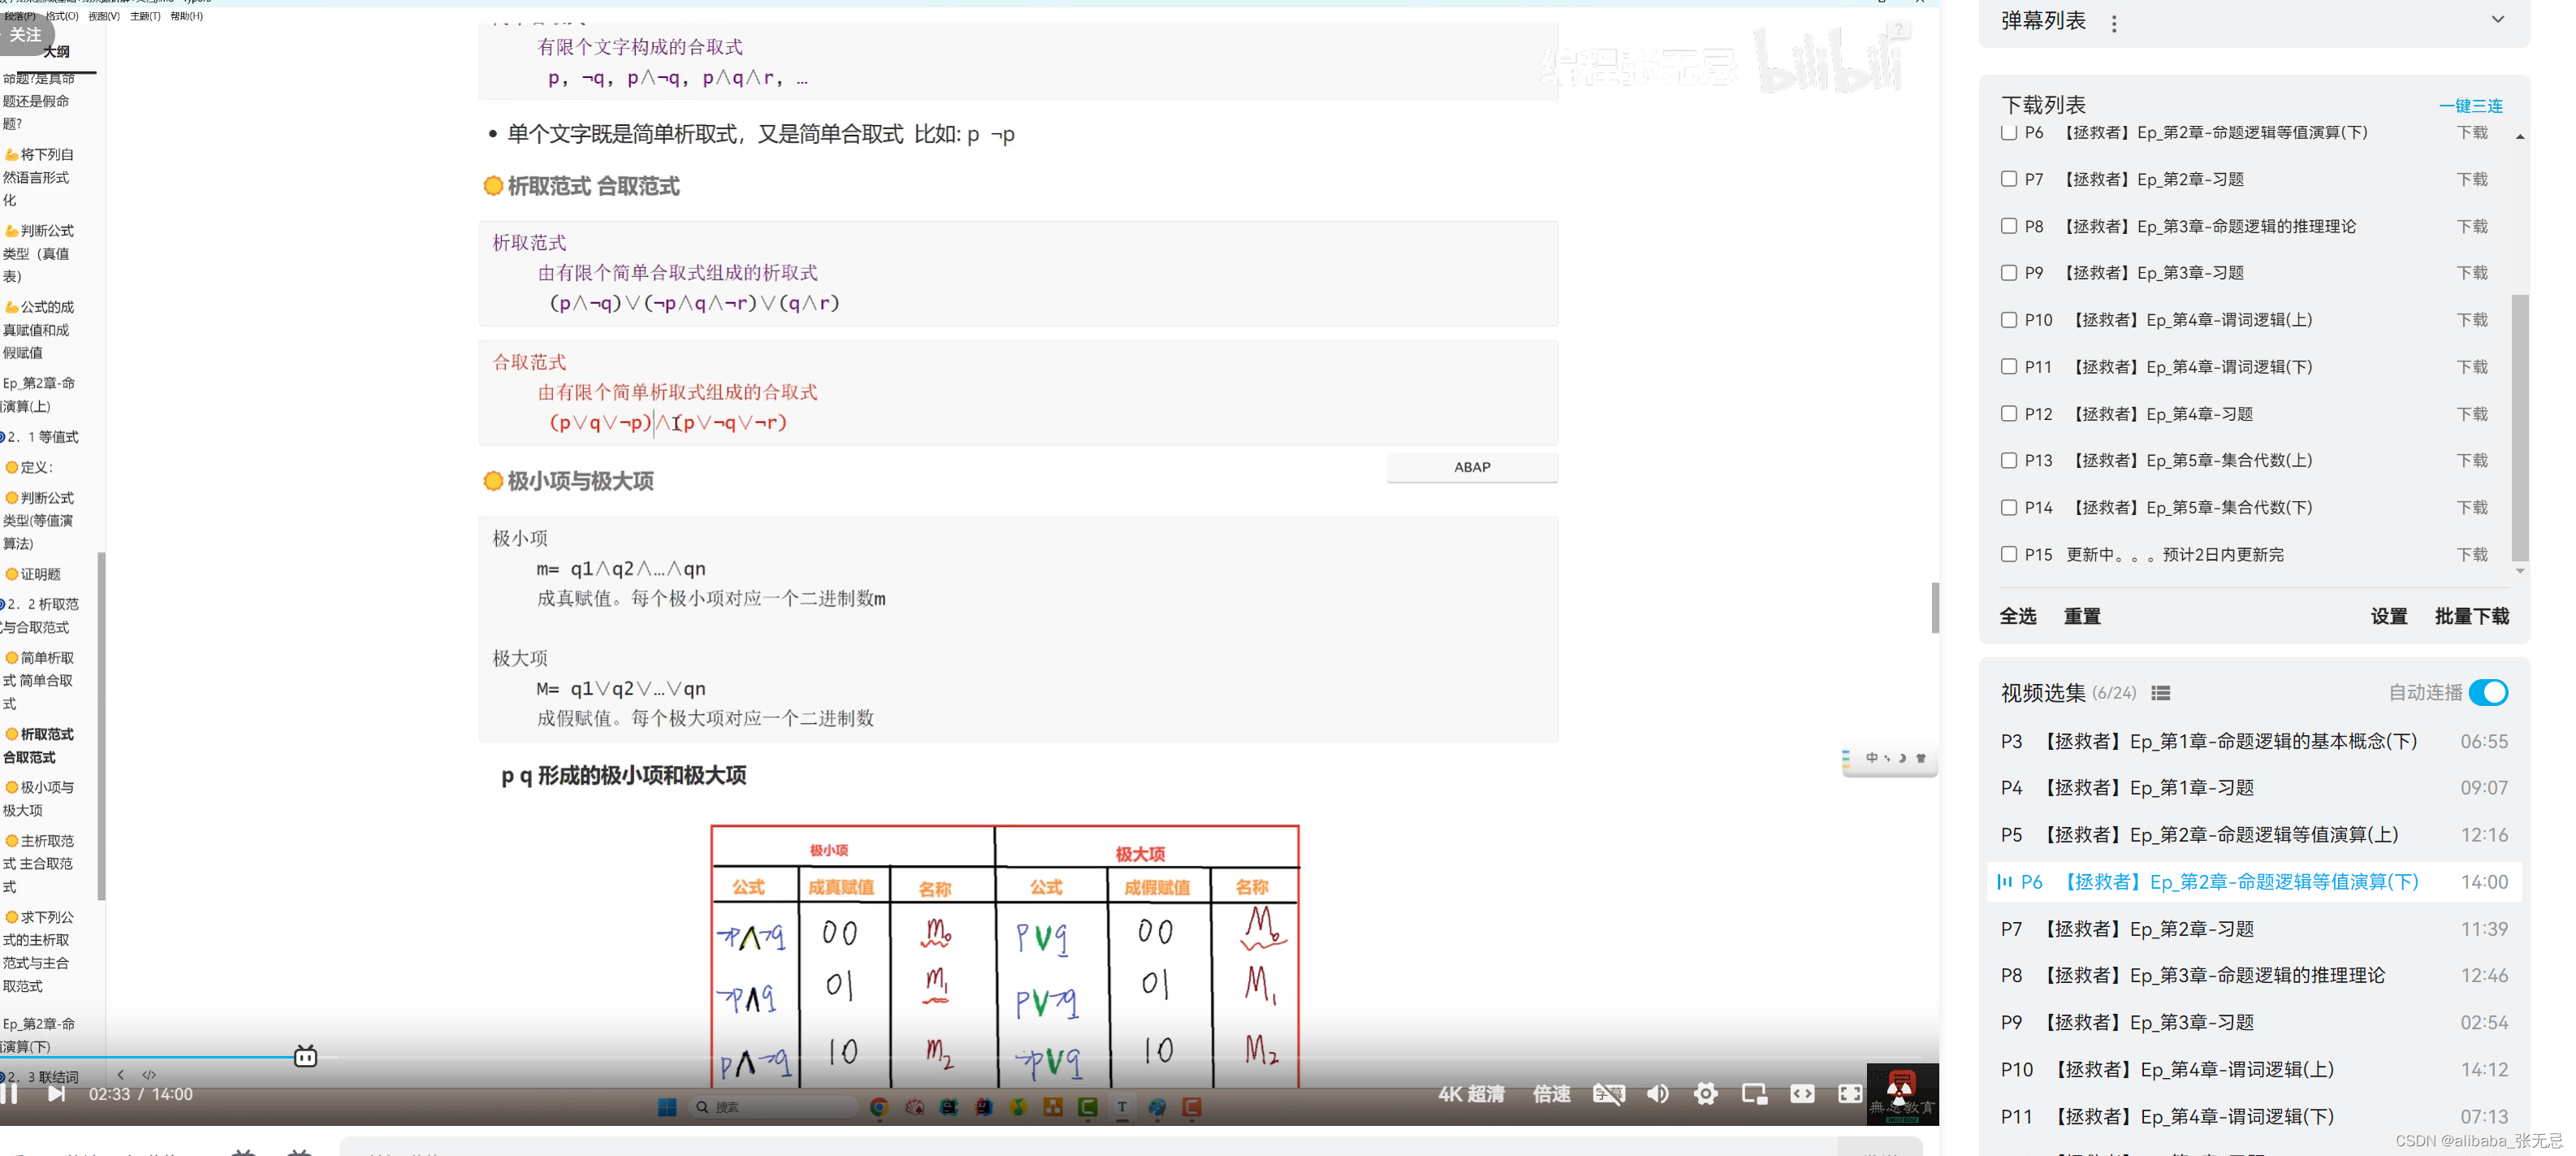Click the list view icon beside 视频选集
Screen dimensions: 2576x1156
(x=2161, y=693)
